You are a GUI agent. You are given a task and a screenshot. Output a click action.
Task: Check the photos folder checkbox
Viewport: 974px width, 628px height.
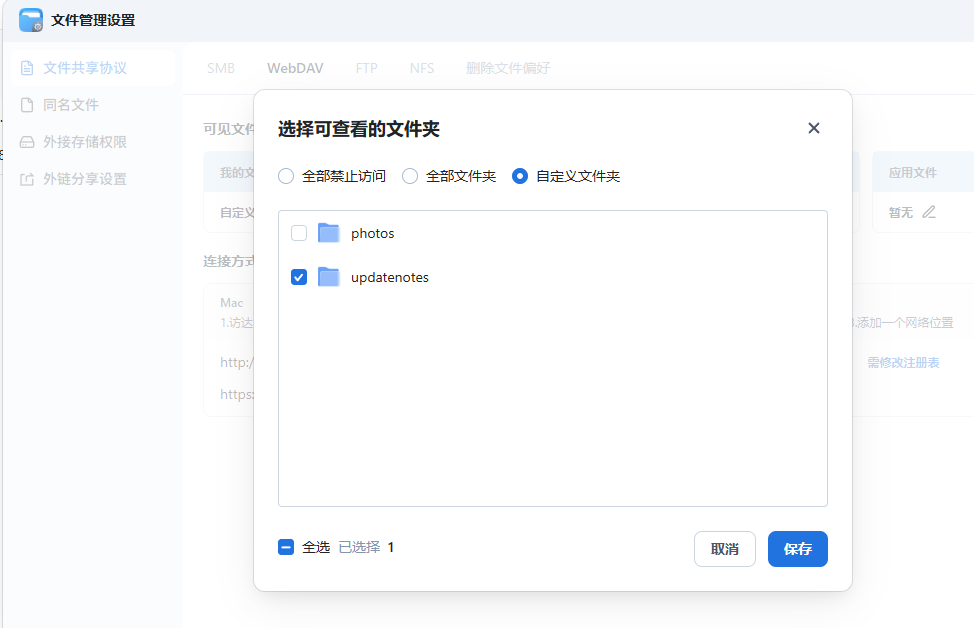[x=299, y=233]
